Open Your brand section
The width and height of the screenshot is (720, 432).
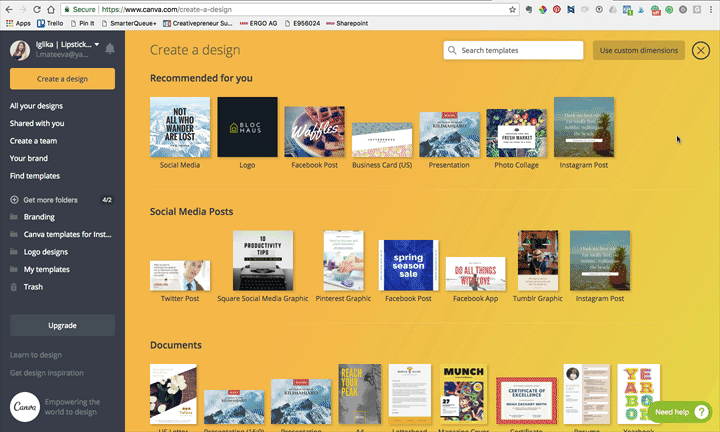(29, 158)
